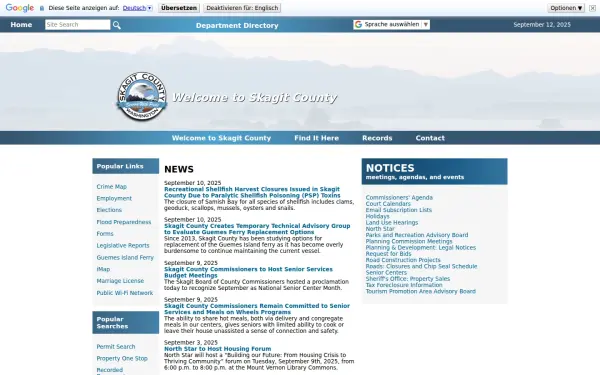Open the Flood Preparedness link
The width and height of the screenshot is (600, 375).
pos(124,222)
